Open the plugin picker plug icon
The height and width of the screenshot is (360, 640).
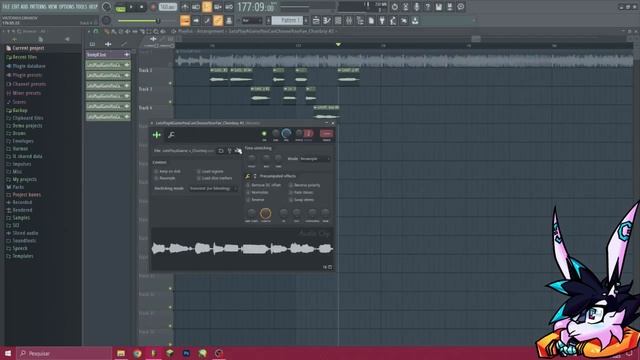pyautogui.click(x=382, y=20)
